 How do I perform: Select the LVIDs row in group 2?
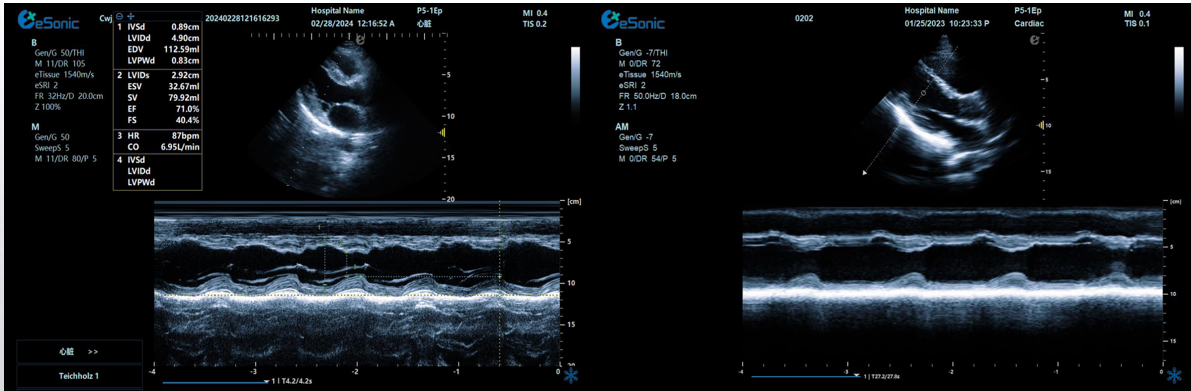[x=157, y=76]
